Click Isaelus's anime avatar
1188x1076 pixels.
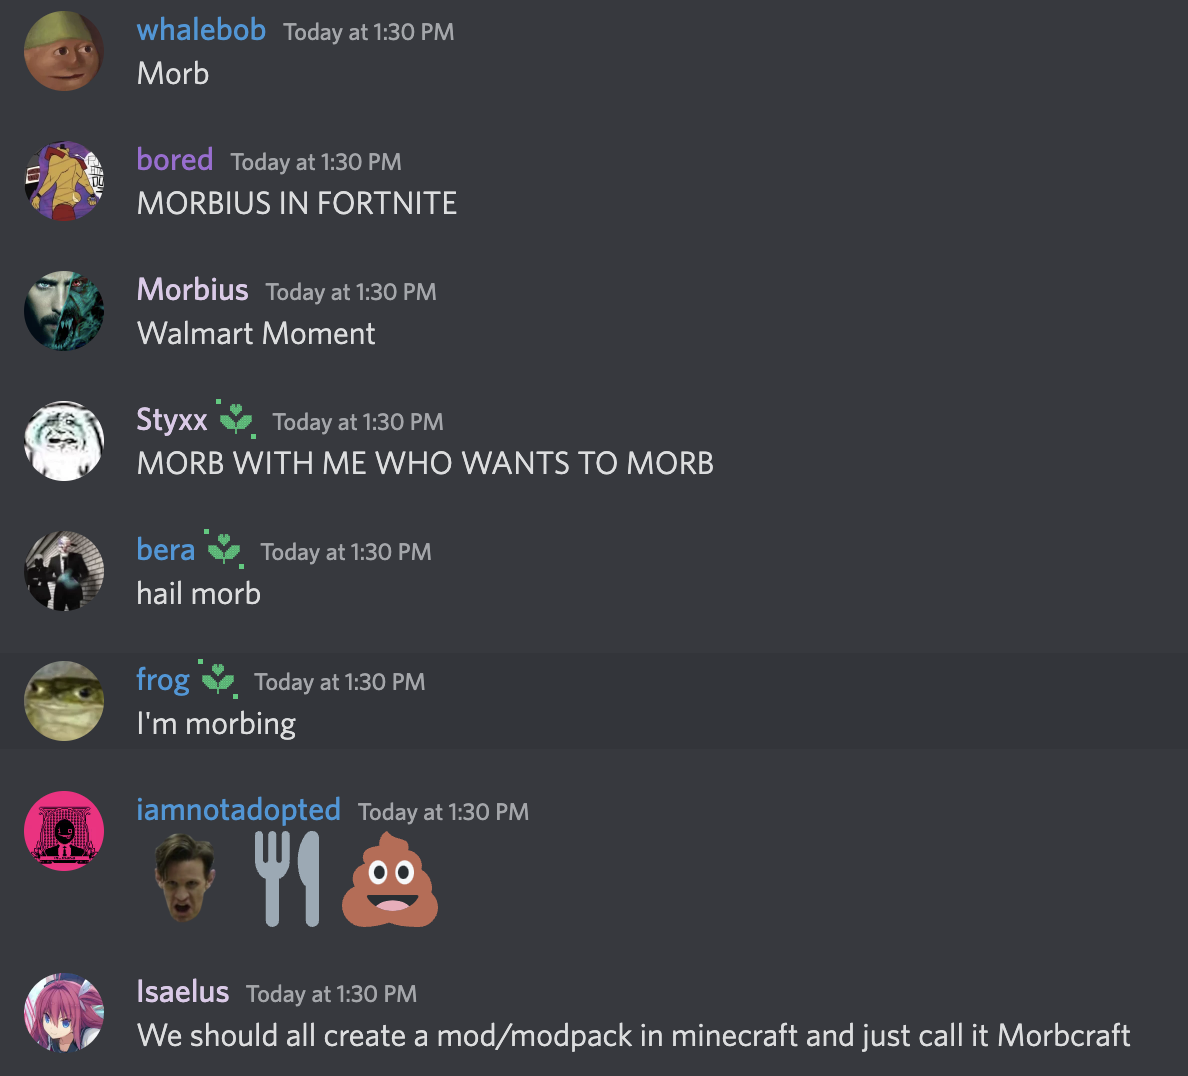click(64, 1013)
